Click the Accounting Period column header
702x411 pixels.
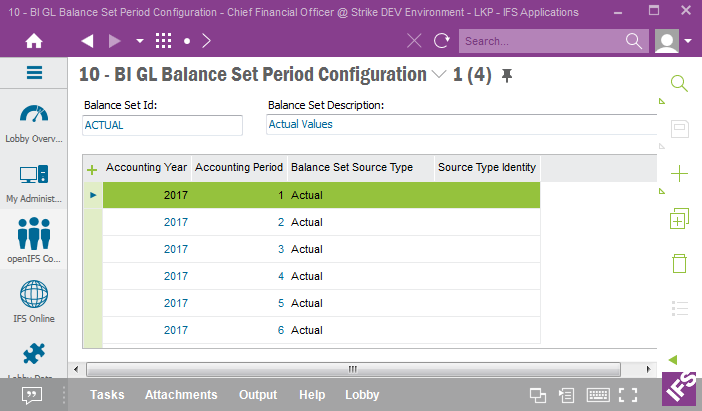[239, 167]
